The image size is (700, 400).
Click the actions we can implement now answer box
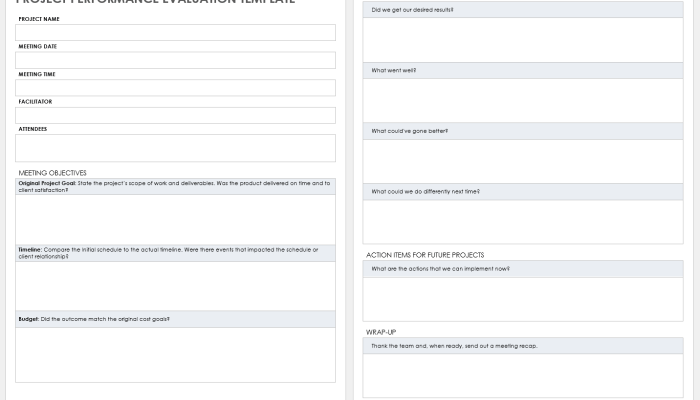coord(523,299)
